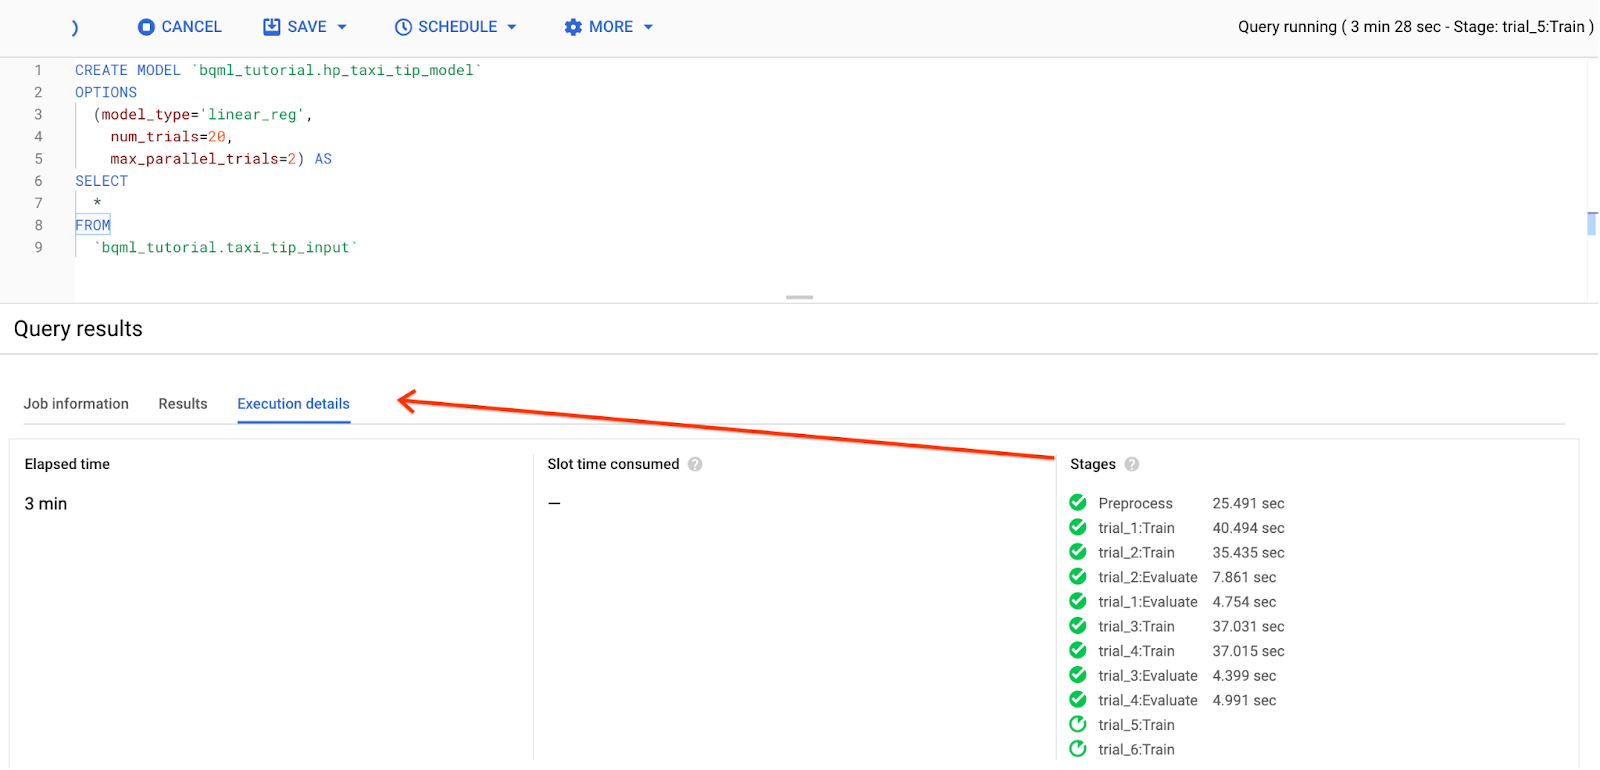Viewport: 1600px width, 770px height.
Task: Click the Stages heading
Action: pos(1093,464)
